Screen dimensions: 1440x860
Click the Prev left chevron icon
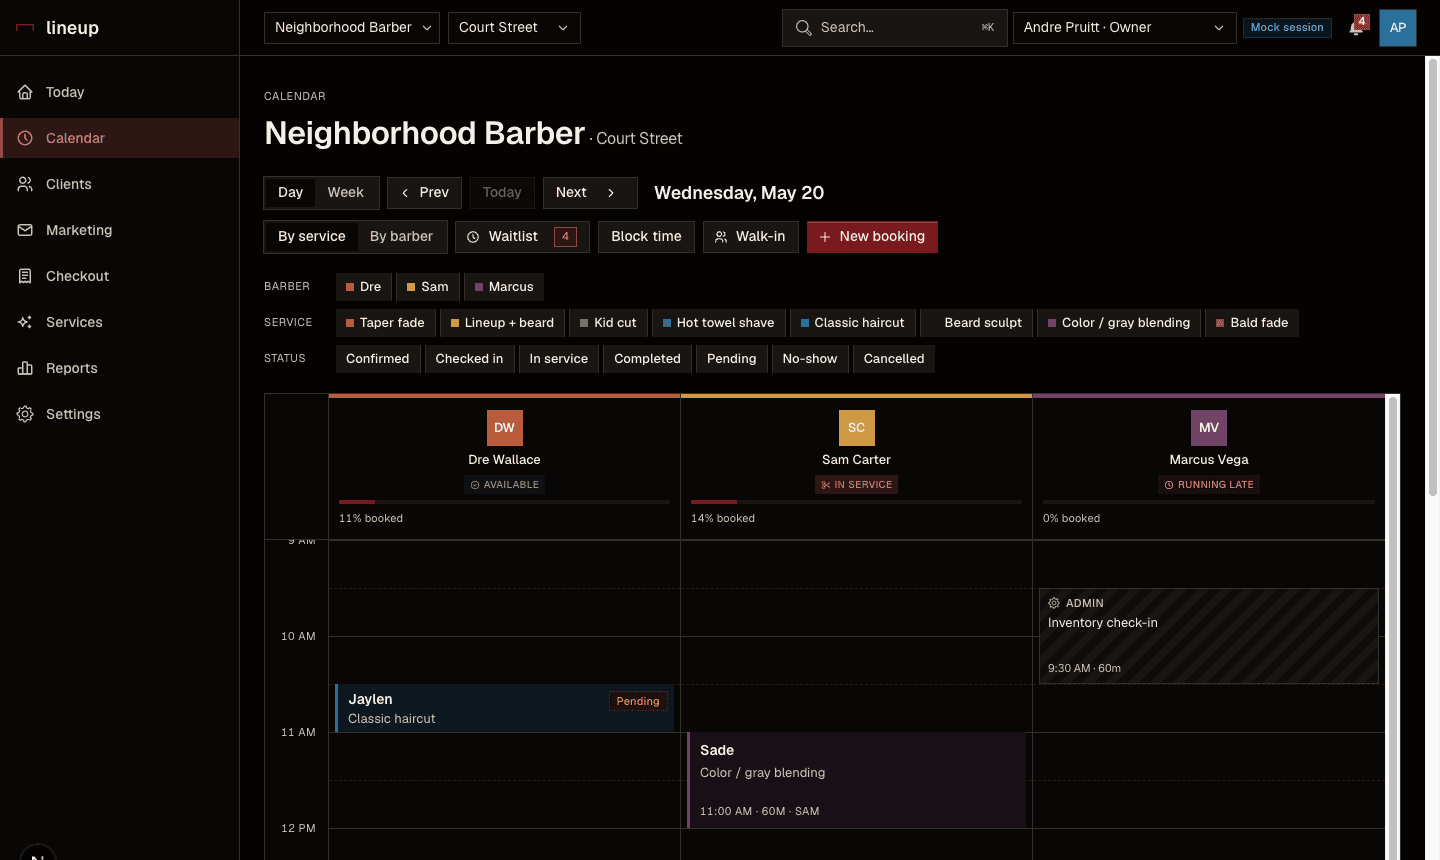(x=405, y=193)
